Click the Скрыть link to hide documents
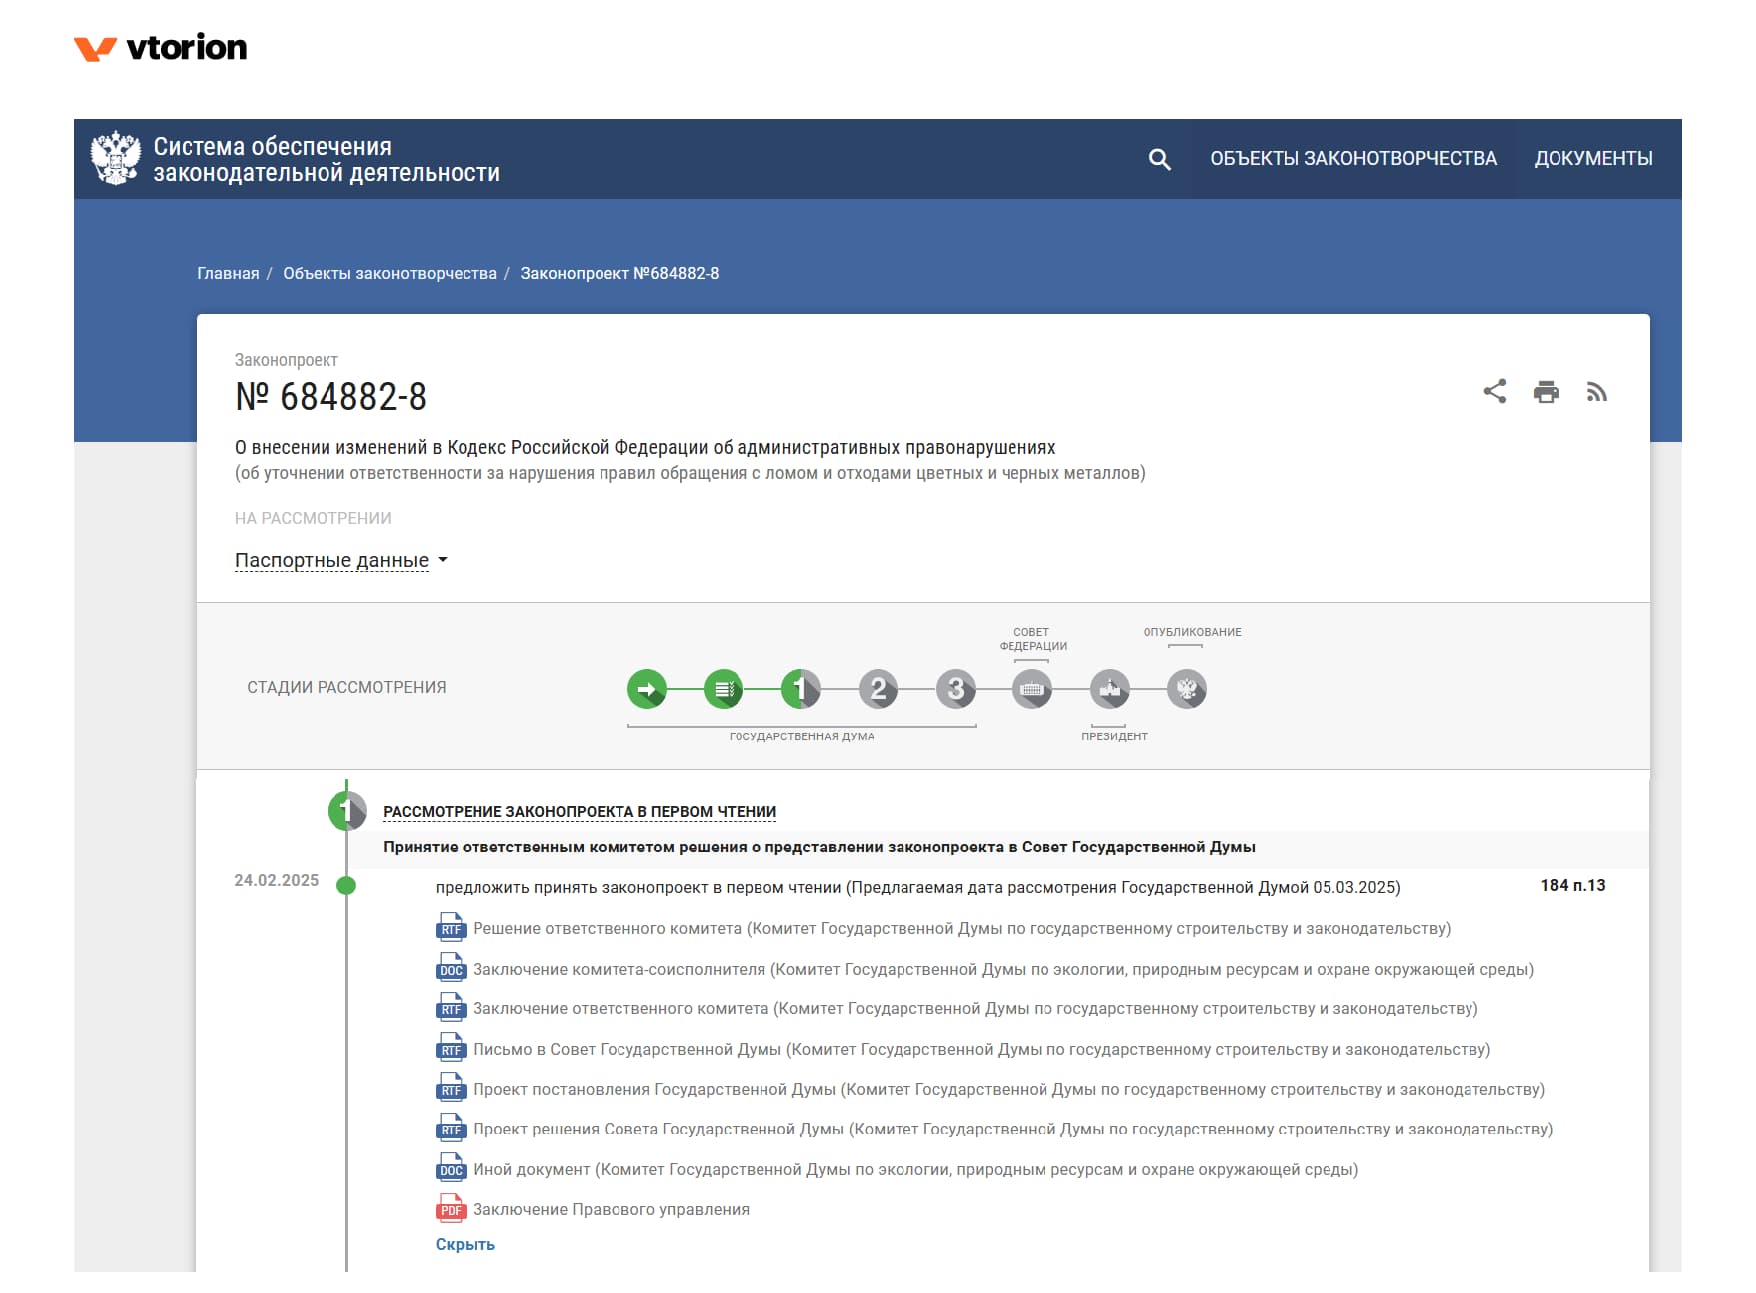This screenshot has height=1293, width=1756. click(x=465, y=1244)
